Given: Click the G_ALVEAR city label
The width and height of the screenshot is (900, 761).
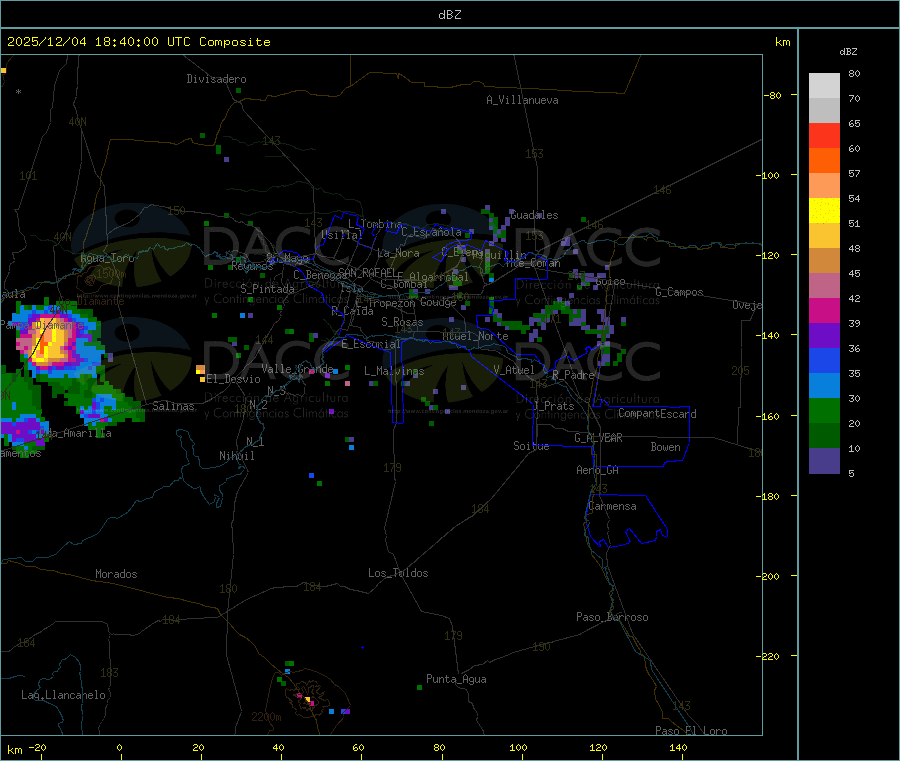Looking at the screenshot, I should click(x=598, y=438).
